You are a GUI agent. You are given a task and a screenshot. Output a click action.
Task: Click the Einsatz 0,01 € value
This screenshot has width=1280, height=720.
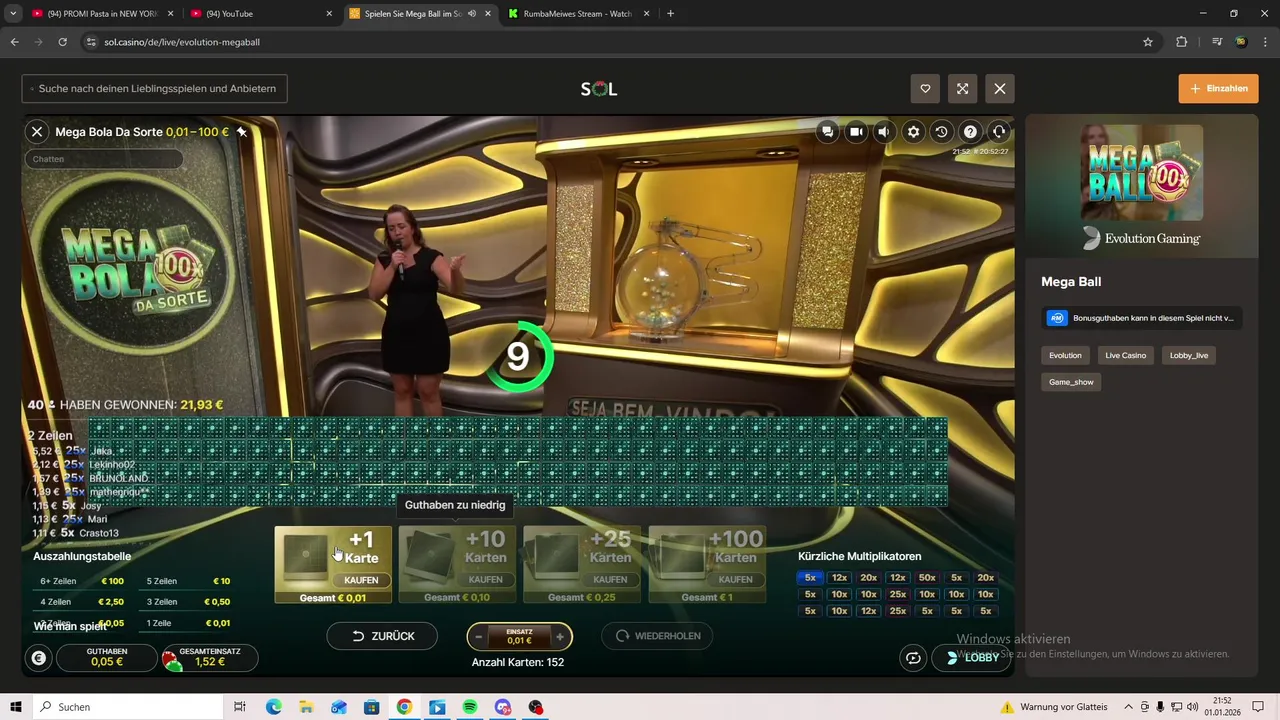pos(519,636)
